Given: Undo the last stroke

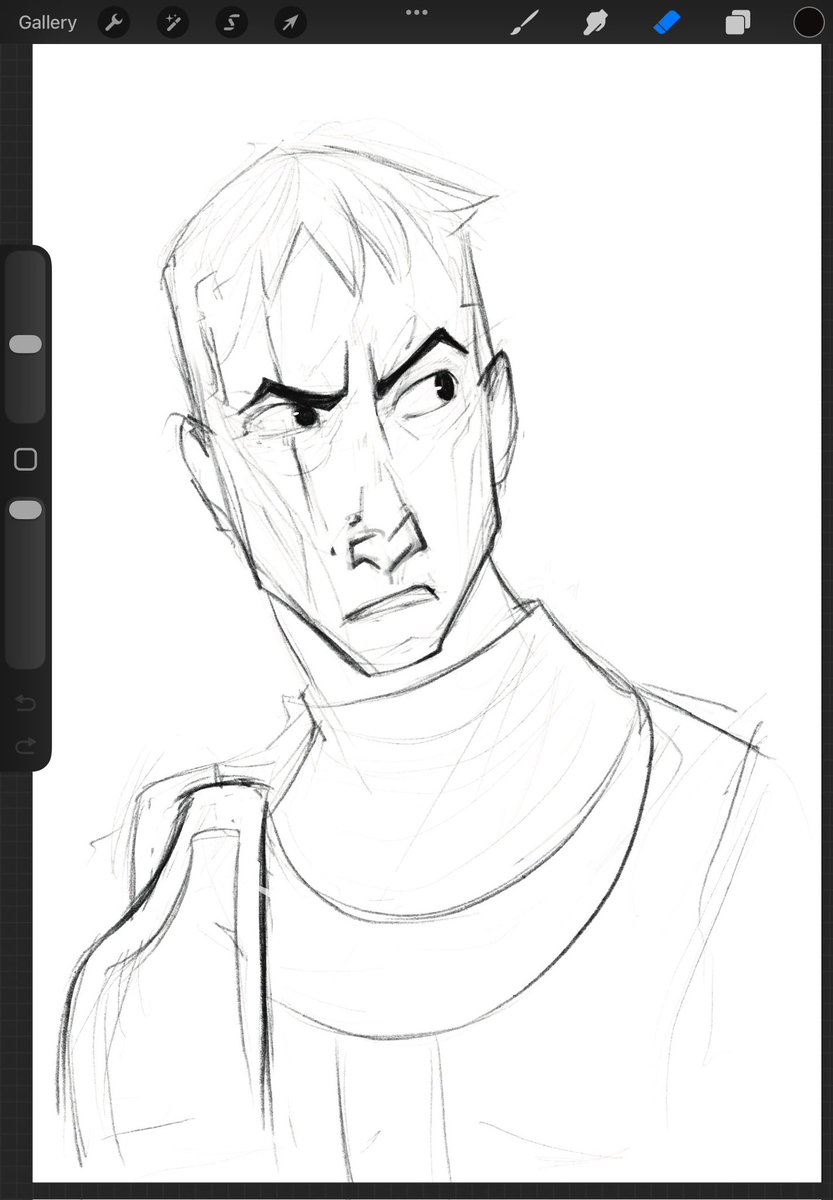Looking at the screenshot, I should point(25,705).
